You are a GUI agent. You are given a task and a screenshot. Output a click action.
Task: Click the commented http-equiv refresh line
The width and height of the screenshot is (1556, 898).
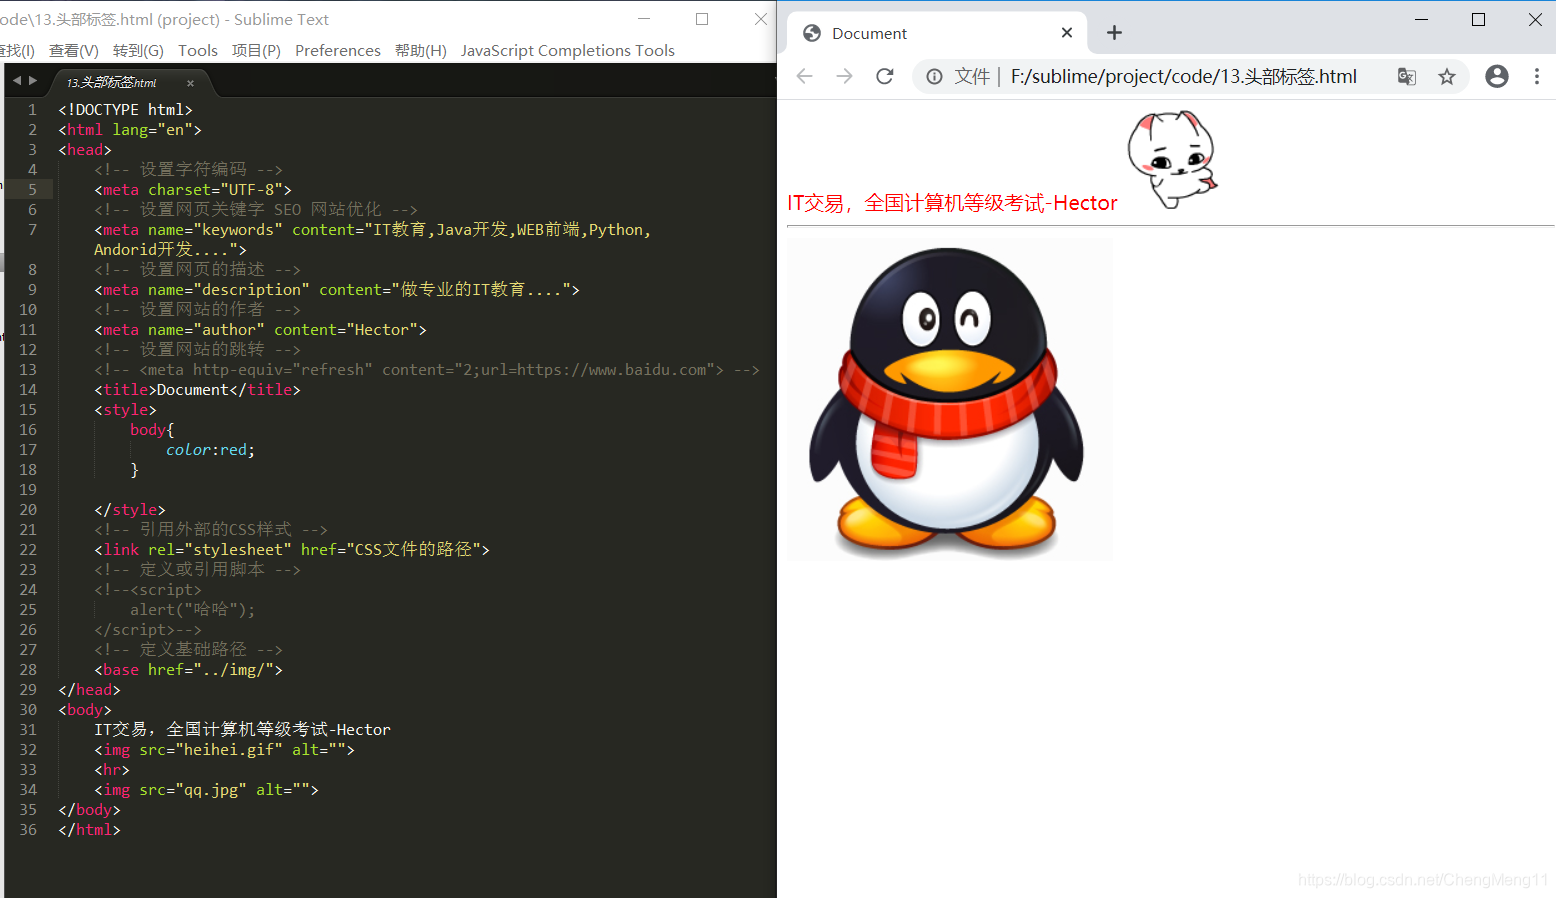pyautogui.click(x=427, y=370)
